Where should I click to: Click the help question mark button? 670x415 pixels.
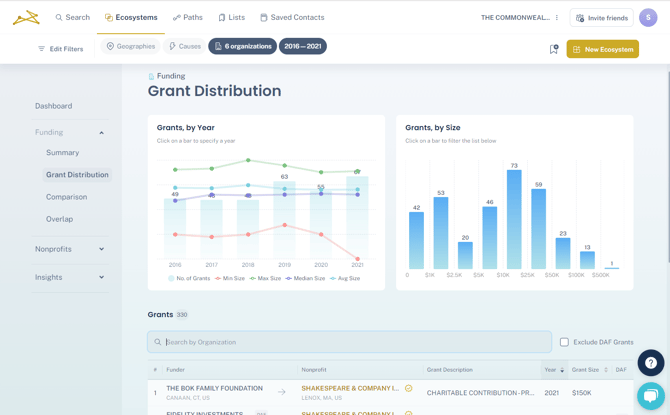[x=650, y=363]
